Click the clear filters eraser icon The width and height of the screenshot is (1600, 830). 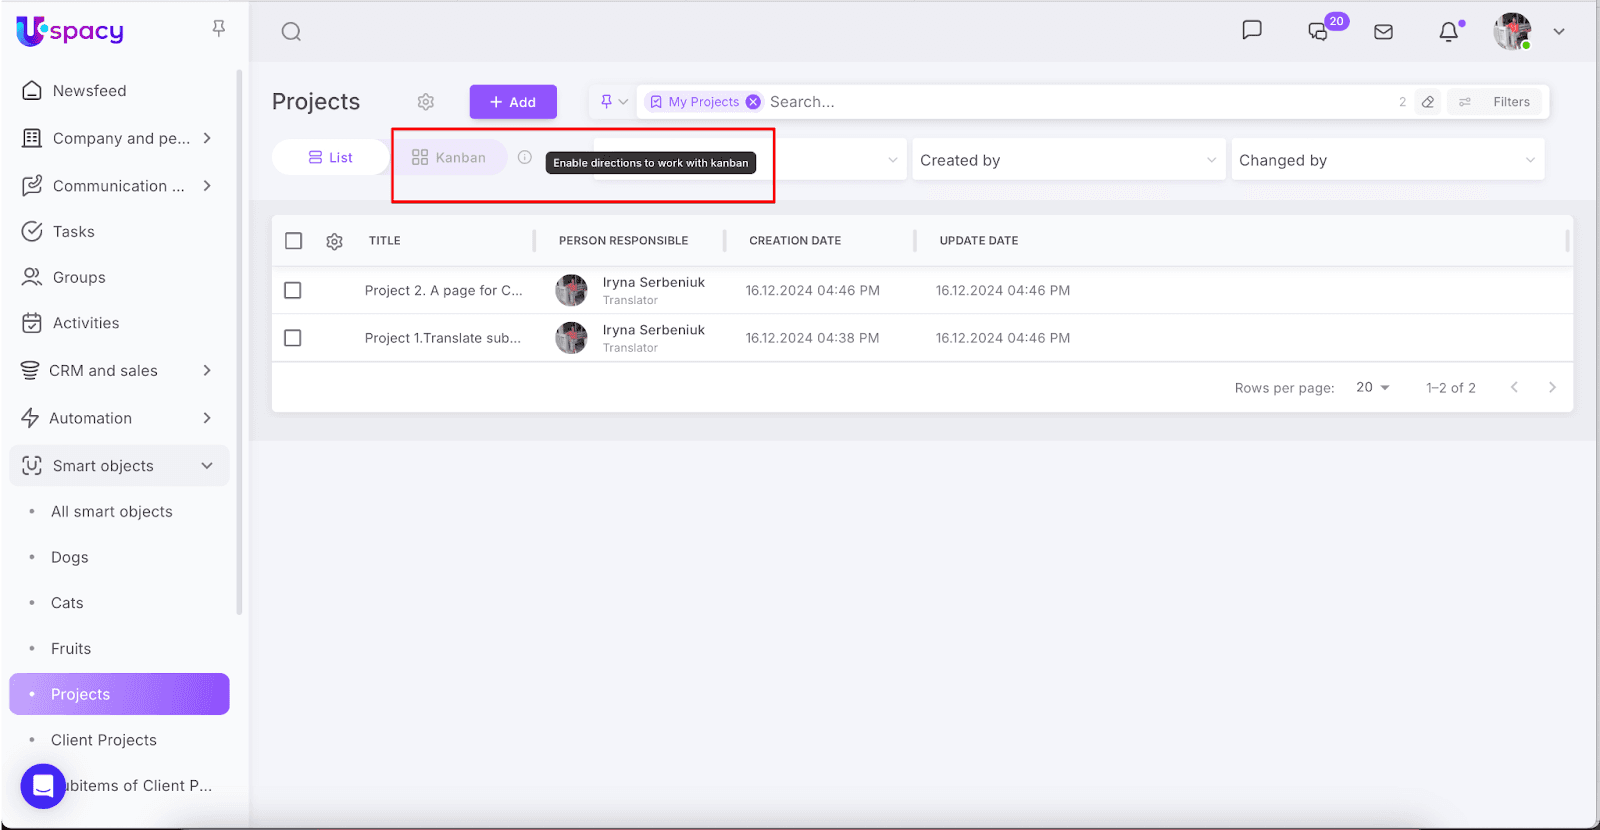tap(1428, 102)
